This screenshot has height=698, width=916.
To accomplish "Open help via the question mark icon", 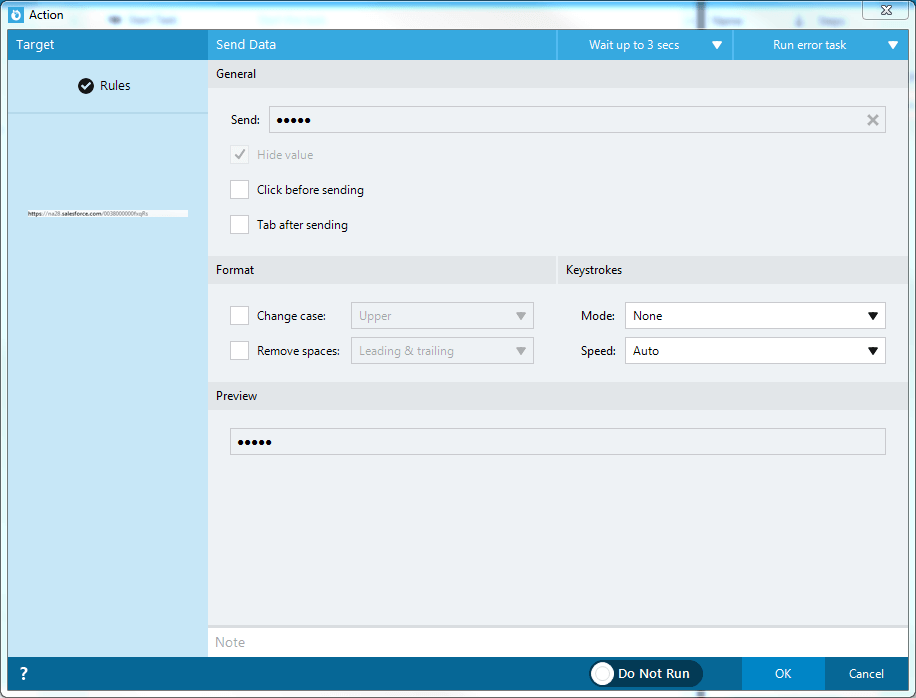I will point(23,673).
